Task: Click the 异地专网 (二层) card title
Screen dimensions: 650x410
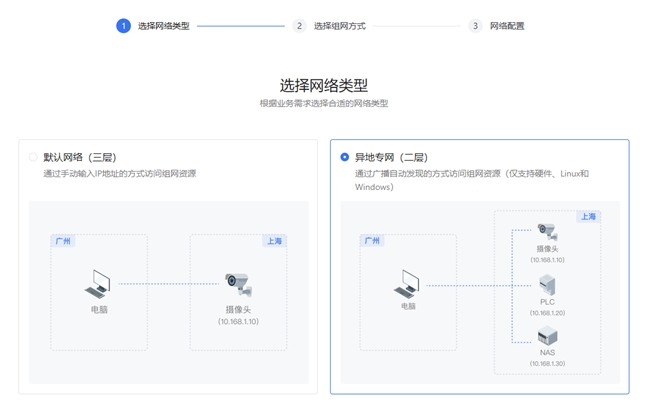Action: pyautogui.click(x=391, y=157)
